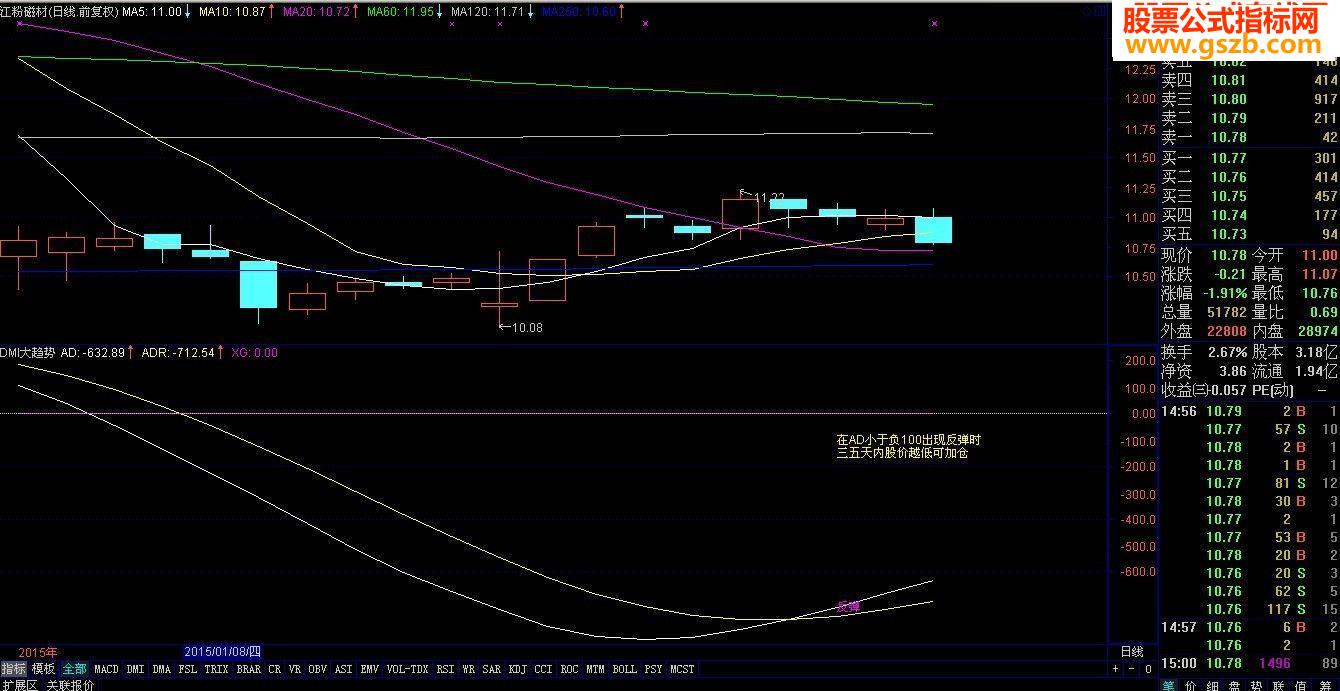Switch to the WR indicator
This screenshot has height=691, width=1340.
(470, 669)
